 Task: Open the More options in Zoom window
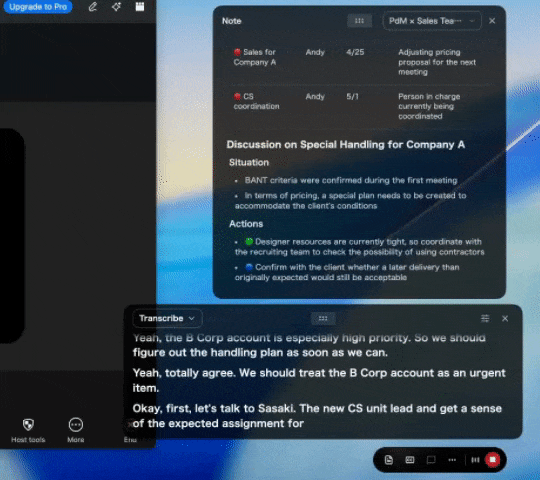(x=76, y=430)
